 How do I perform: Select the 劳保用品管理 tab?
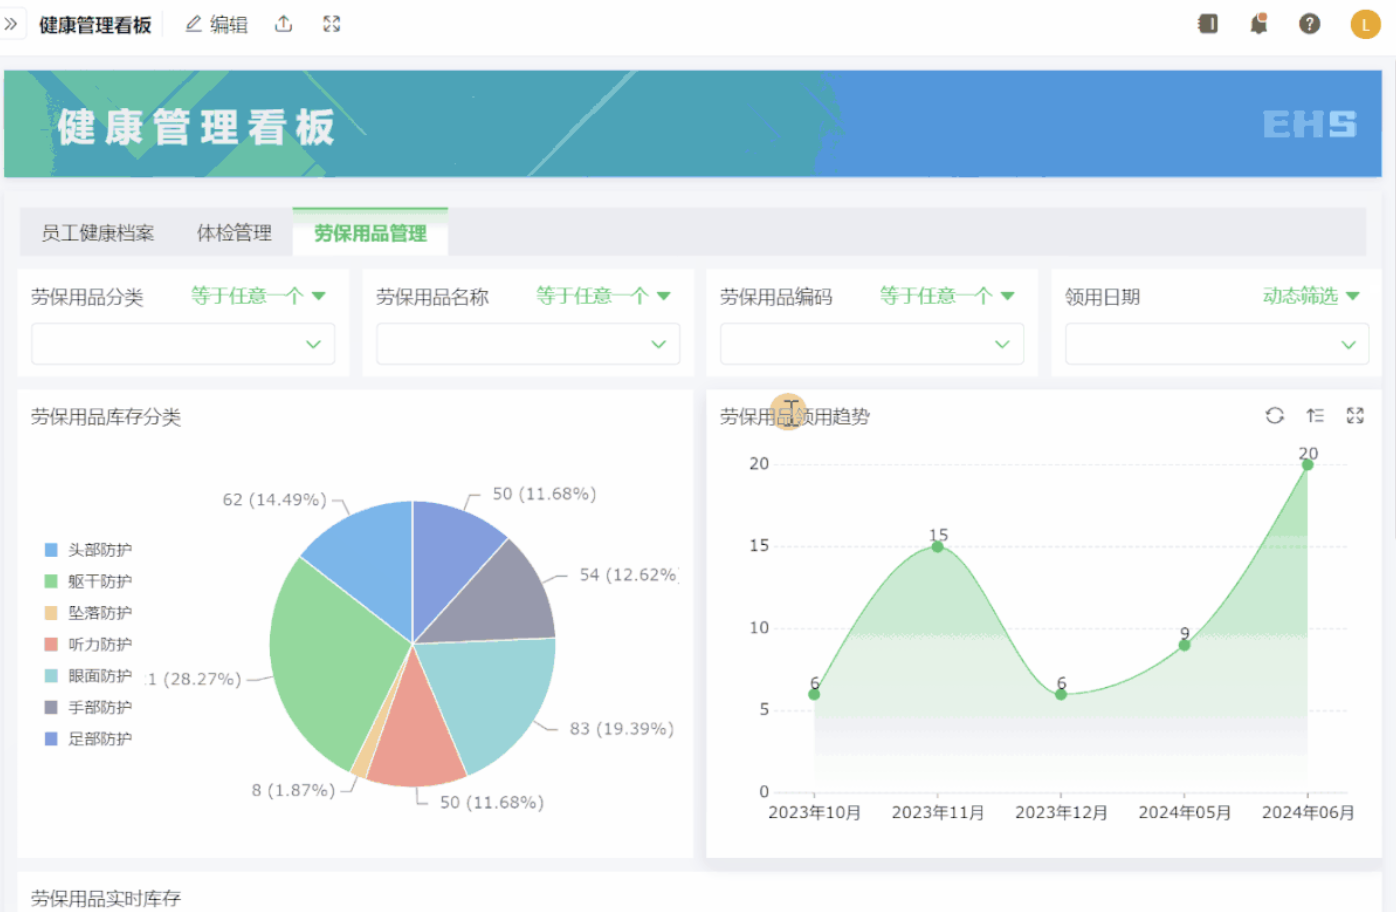click(370, 233)
